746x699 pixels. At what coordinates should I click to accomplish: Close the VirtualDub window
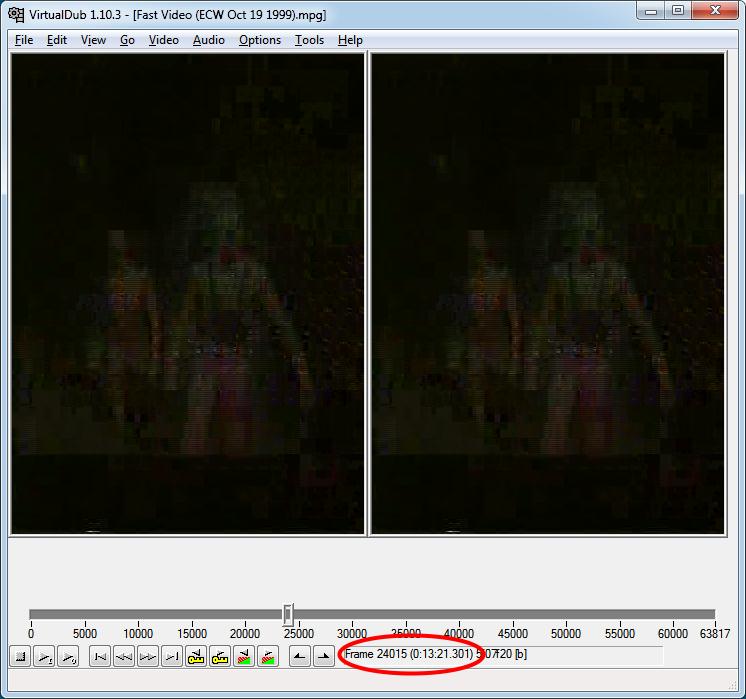click(x=715, y=10)
